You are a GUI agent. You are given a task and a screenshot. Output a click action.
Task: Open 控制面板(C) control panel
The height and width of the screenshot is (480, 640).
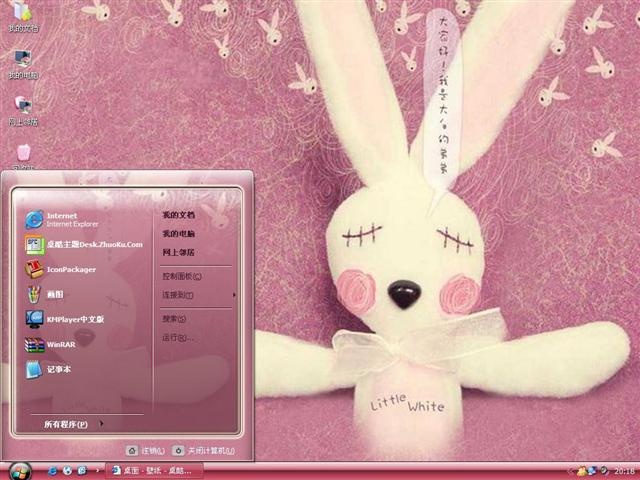(182, 276)
